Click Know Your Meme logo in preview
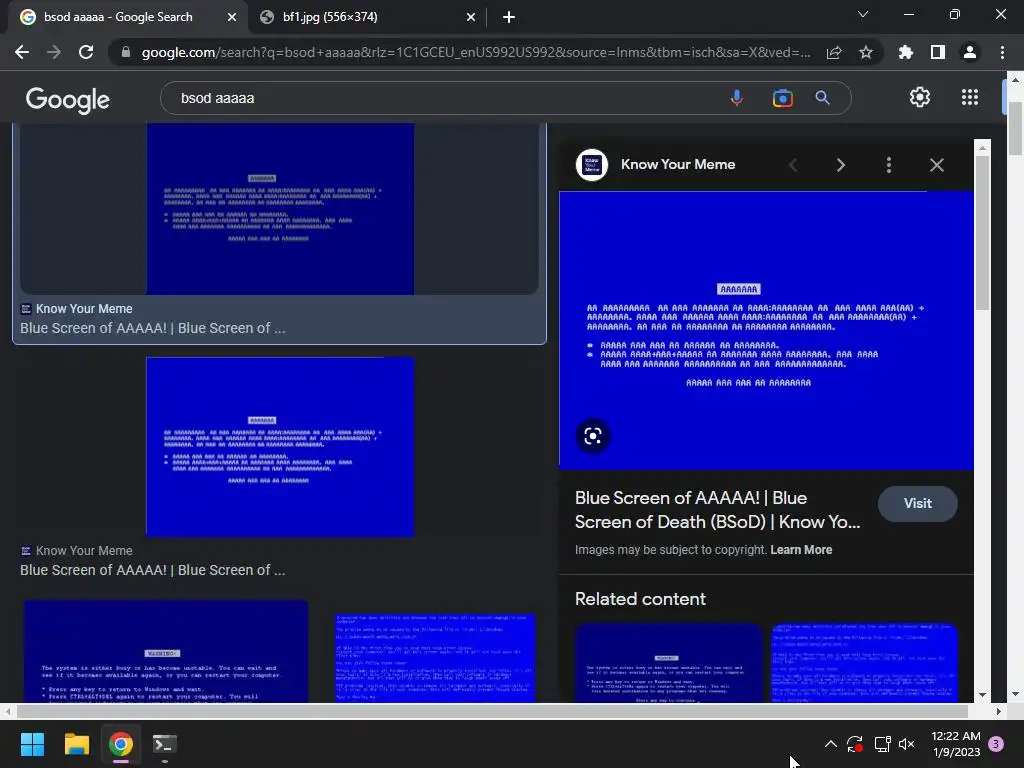The height and width of the screenshot is (768, 1024). [592, 165]
